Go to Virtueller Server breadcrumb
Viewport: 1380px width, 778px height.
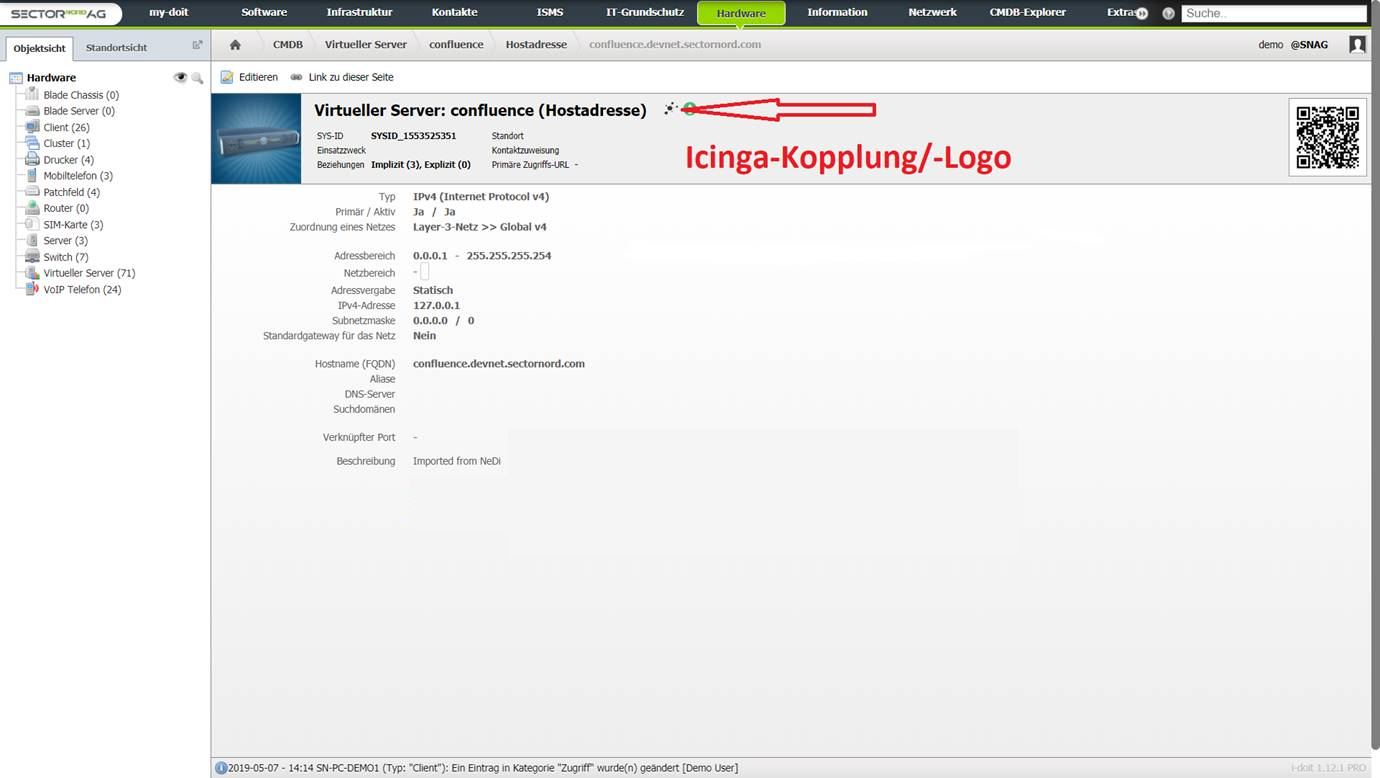coord(366,45)
